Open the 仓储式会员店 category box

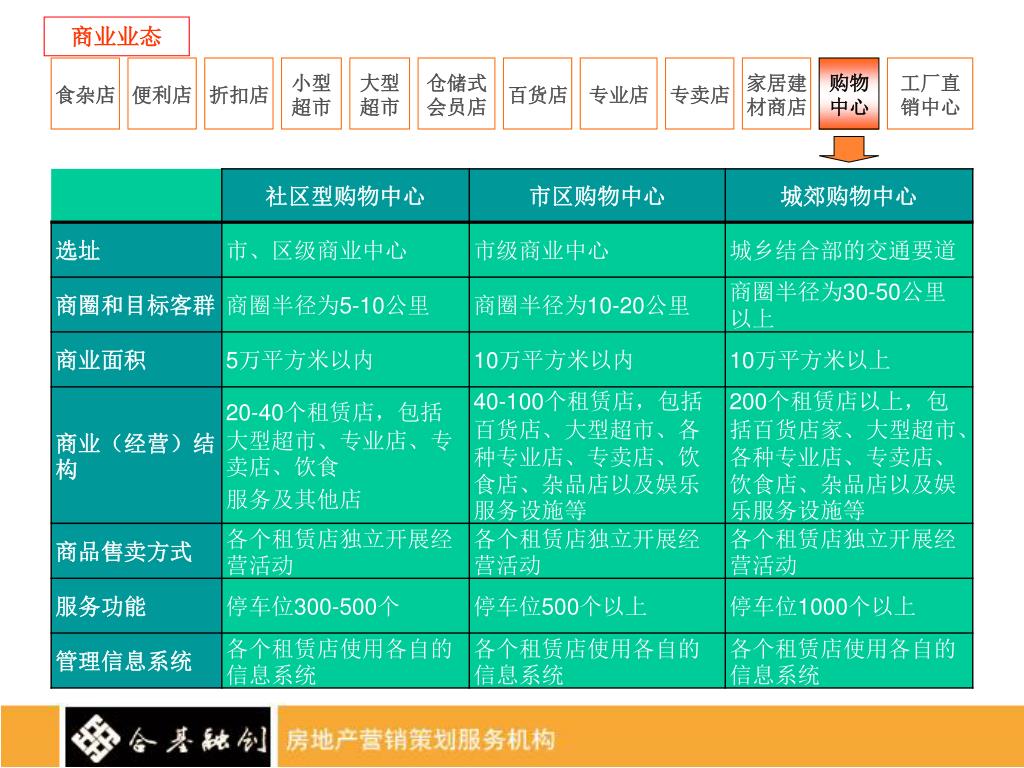(456, 93)
